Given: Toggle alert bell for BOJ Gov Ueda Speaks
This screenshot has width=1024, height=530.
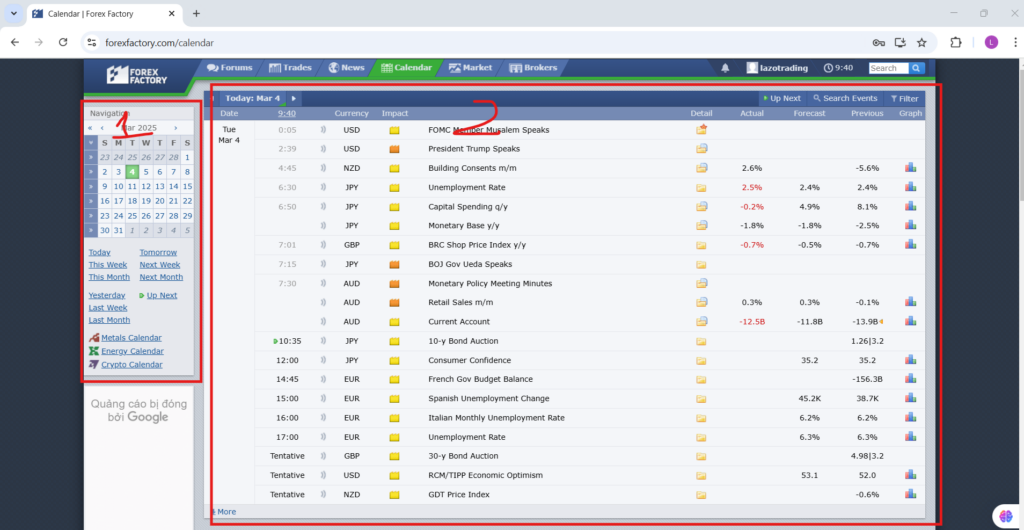Looking at the screenshot, I should point(323,264).
